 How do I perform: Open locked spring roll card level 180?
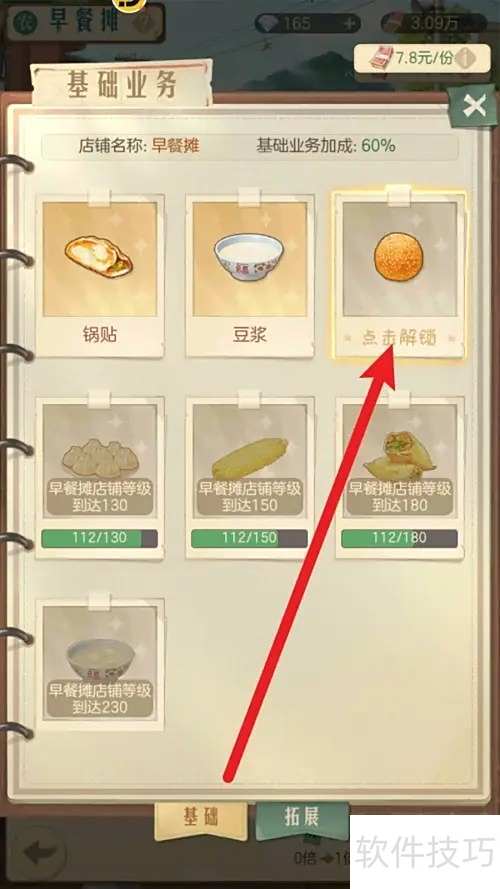click(x=400, y=477)
